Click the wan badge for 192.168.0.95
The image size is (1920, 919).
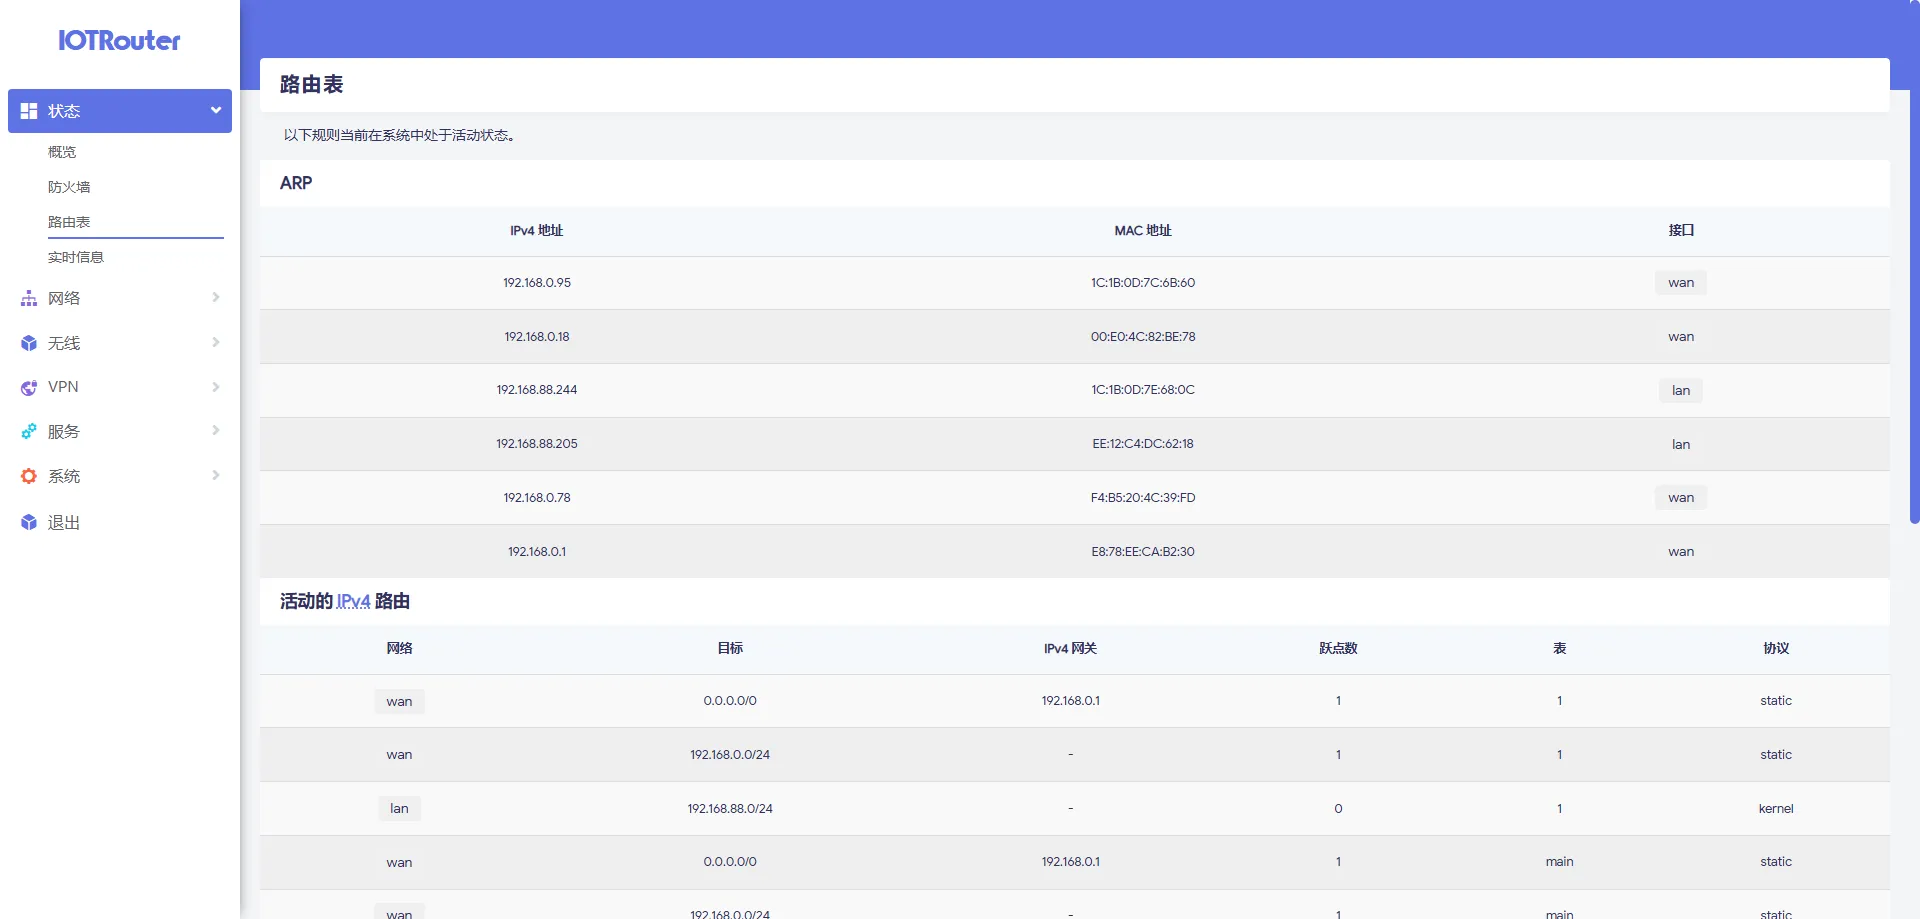coord(1680,283)
